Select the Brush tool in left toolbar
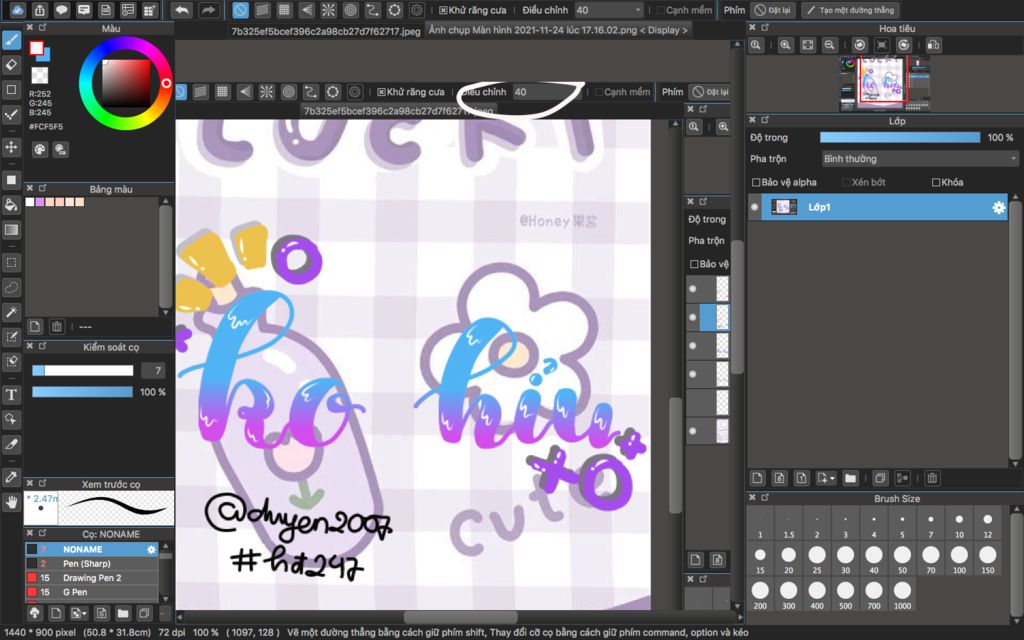Screen dimensions: 1024x640 click(11, 40)
